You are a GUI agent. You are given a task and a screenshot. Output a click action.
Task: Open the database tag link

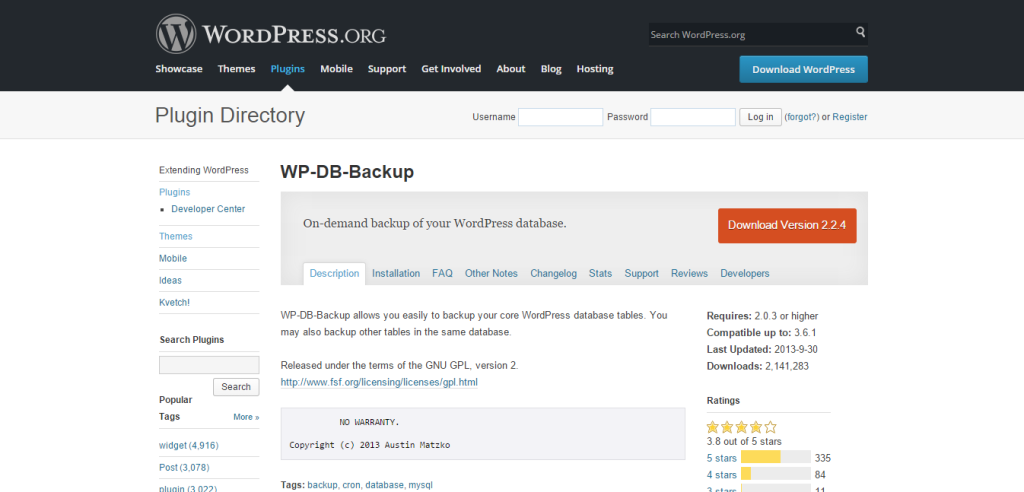(x=384, y=485)
